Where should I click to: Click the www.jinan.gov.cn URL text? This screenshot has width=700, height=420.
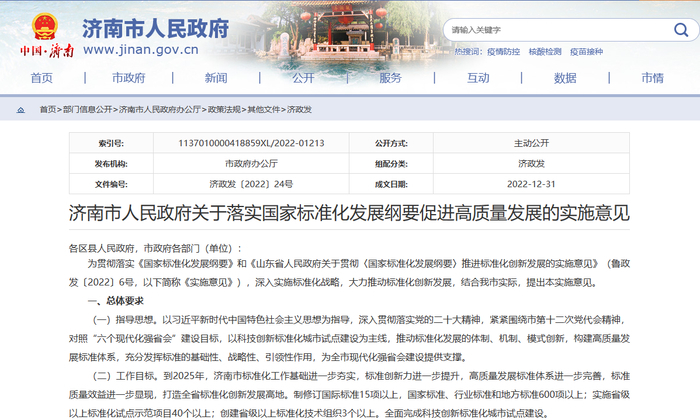[141, 50]
